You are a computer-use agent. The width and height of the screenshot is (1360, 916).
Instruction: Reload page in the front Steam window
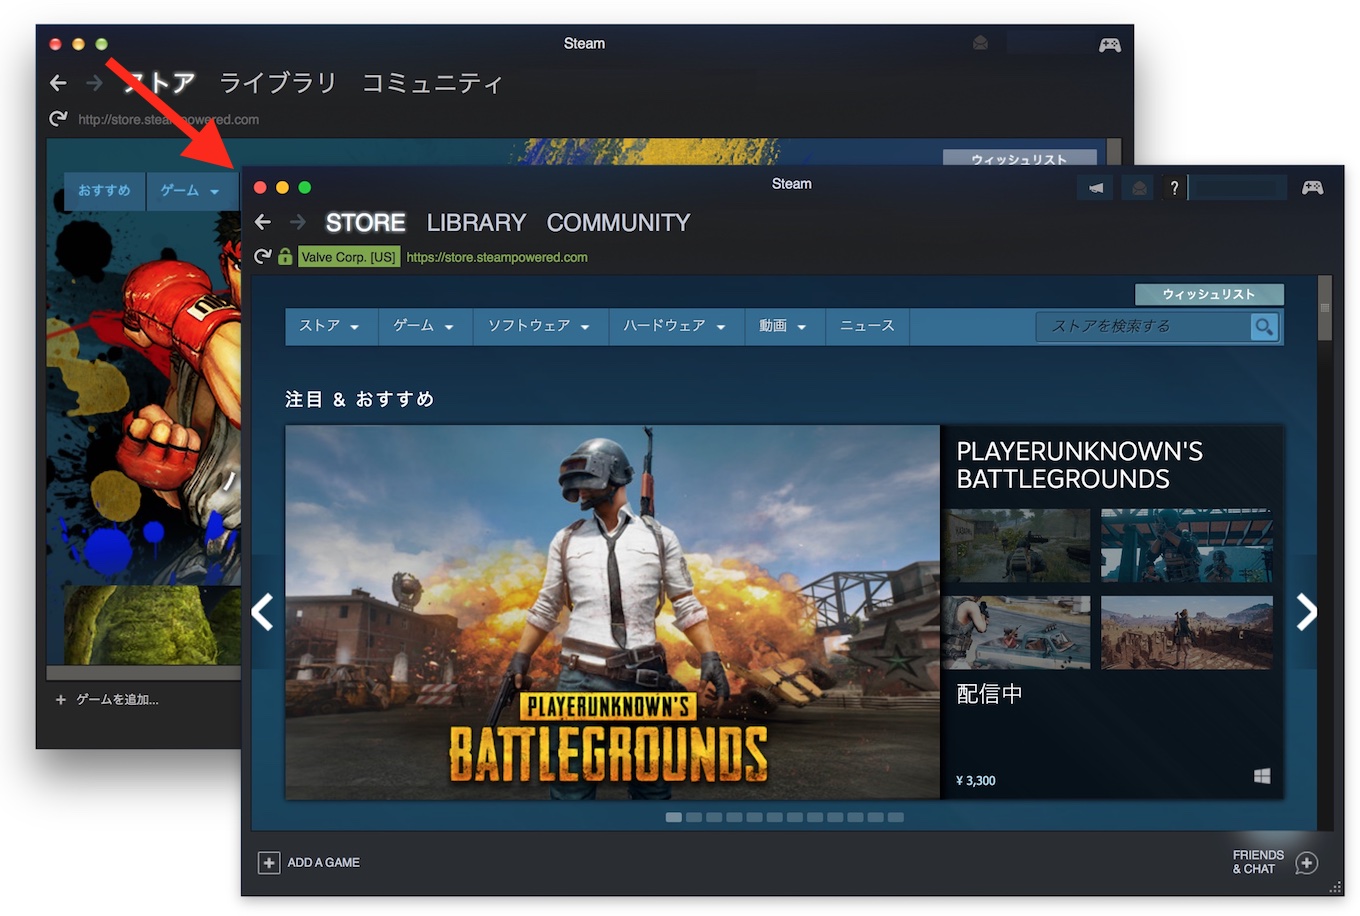click(x=262, y=257)
